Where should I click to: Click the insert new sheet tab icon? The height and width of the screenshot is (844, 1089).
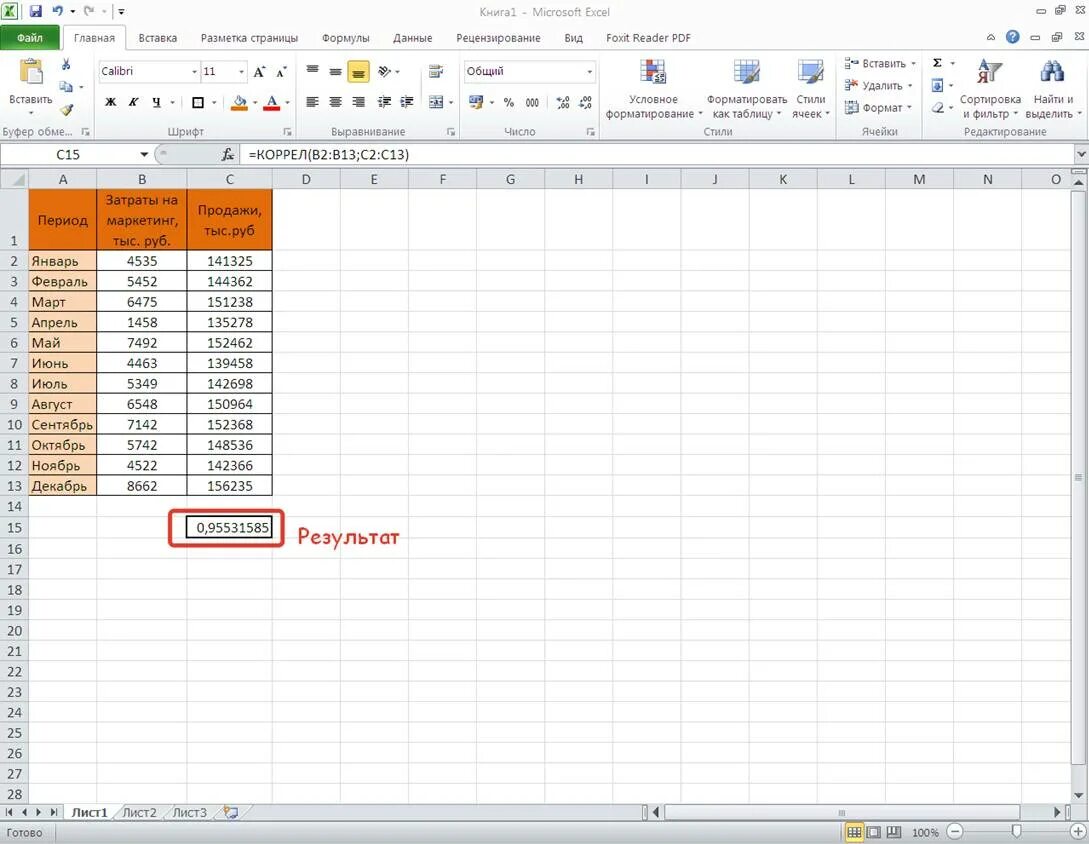(230, 812)
